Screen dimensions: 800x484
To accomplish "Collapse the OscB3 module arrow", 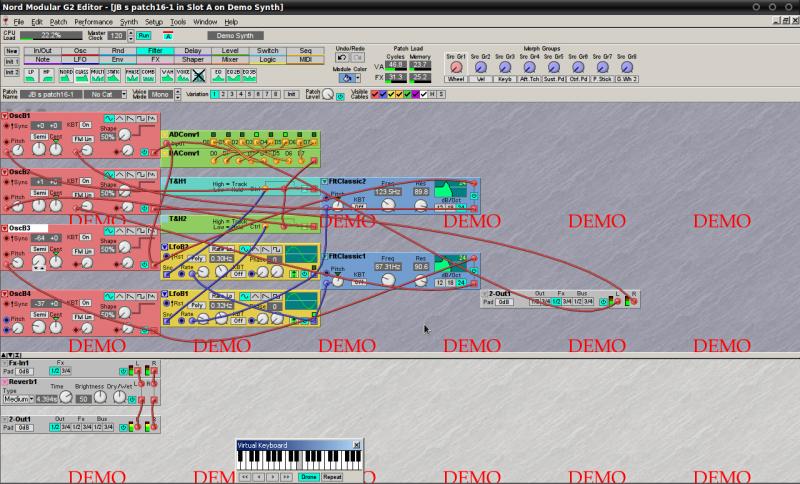I will (x=4, y=228).
